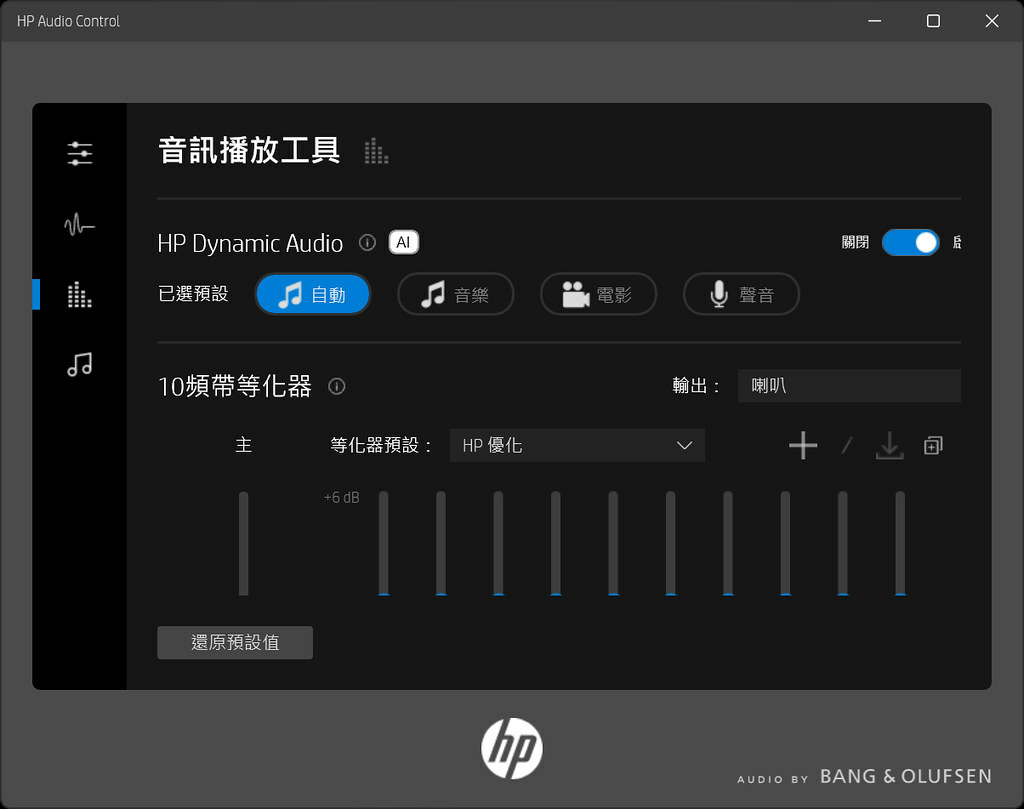This screenshot has width=1024, height=809.
Task: Click the 已選預設 label
Action: pos(193,294)
